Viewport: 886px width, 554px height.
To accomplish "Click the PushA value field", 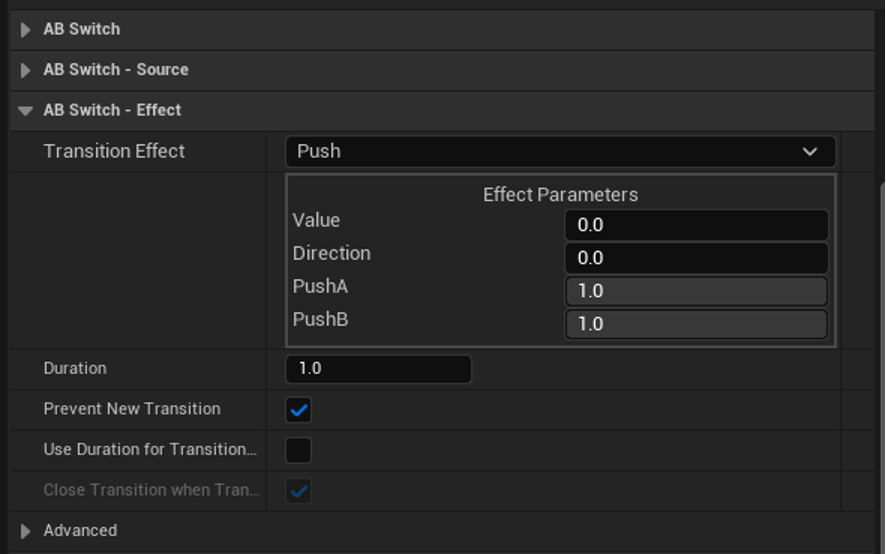I will [x=696, y=291].
